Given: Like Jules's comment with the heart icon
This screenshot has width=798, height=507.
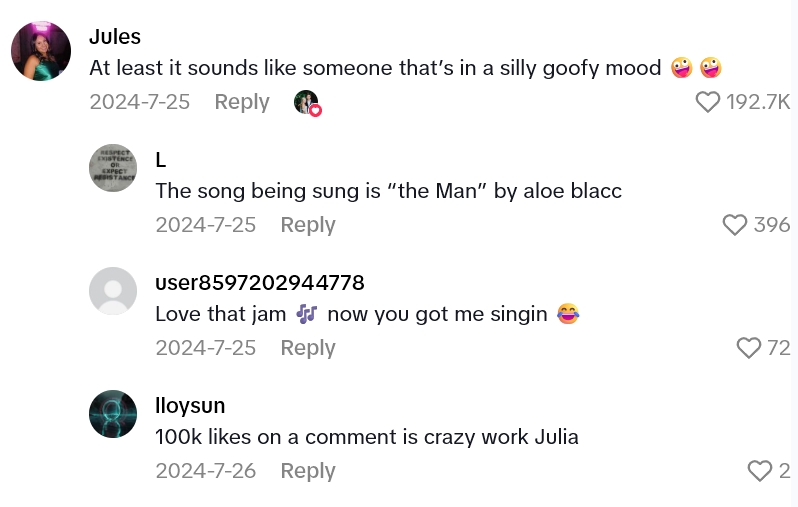Looking at the screenshot, I should [707, 102].
